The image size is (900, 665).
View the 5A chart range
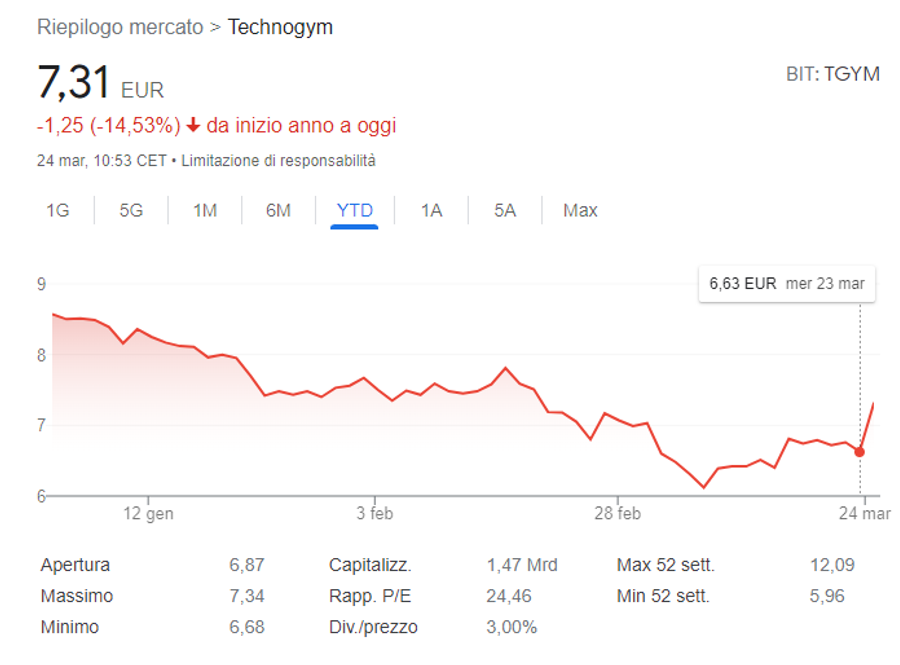(505, 211)
